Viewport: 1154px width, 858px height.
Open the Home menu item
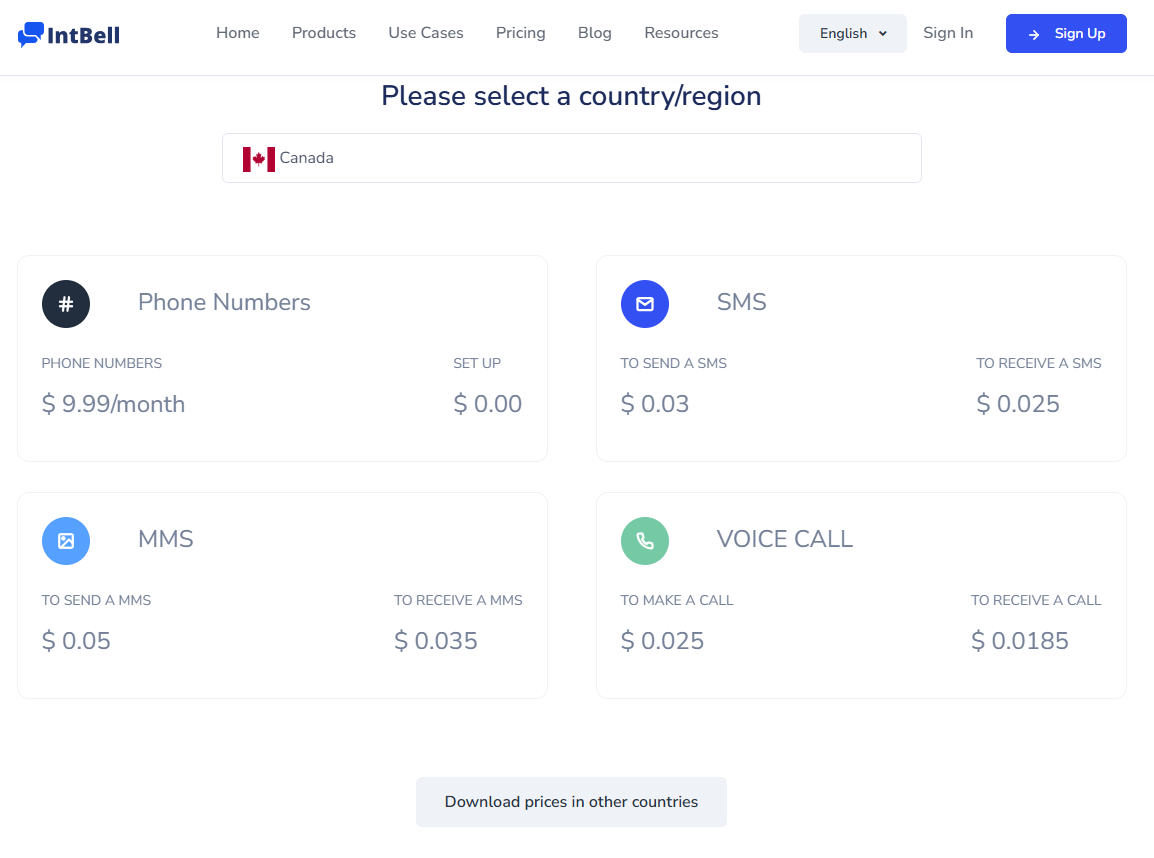pyautogui.click(x=238, y=33)
